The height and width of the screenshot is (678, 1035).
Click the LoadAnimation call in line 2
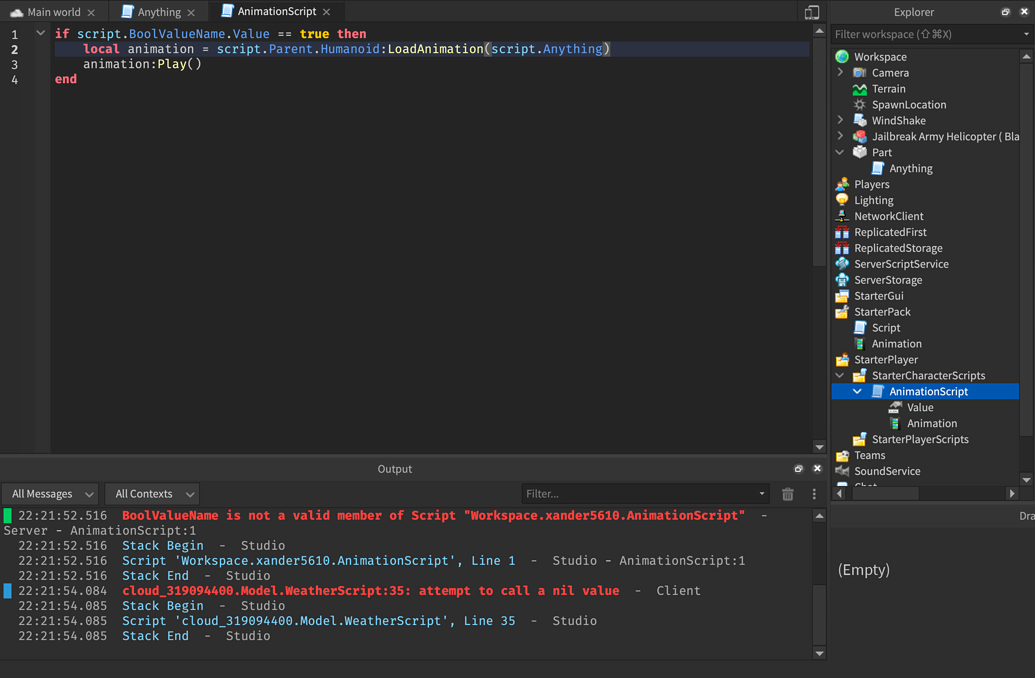coord(436,49)
